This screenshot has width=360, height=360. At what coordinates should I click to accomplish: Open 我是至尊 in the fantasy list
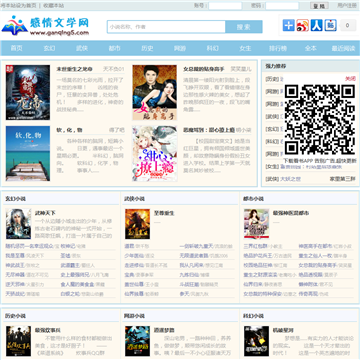click(x=15, y=256)
